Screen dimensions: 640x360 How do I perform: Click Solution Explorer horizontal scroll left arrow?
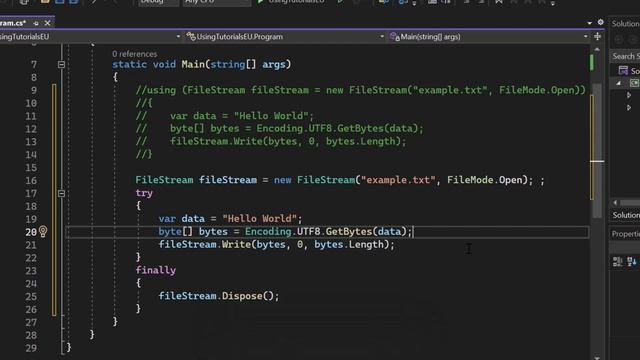615,202
